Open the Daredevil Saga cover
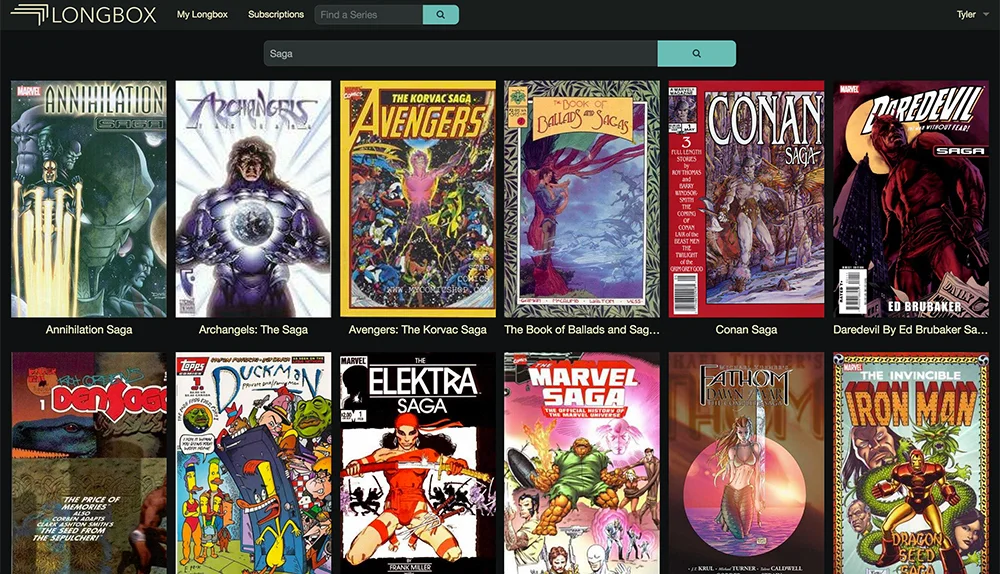Image resolution: width=1000 pixels, height=574 pixels. coord(911,199)
